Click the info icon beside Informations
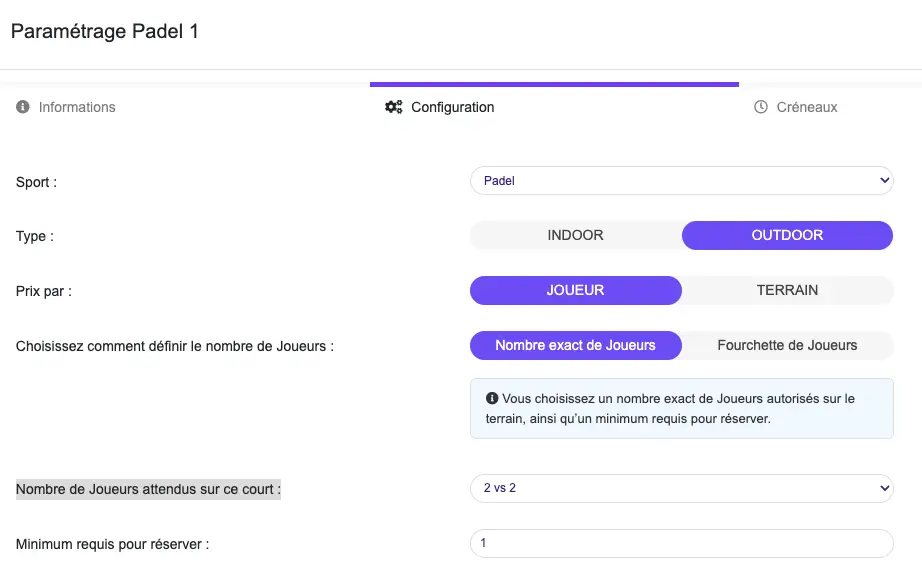This screenshot has width=922, height=579. (x=23, y=107)
